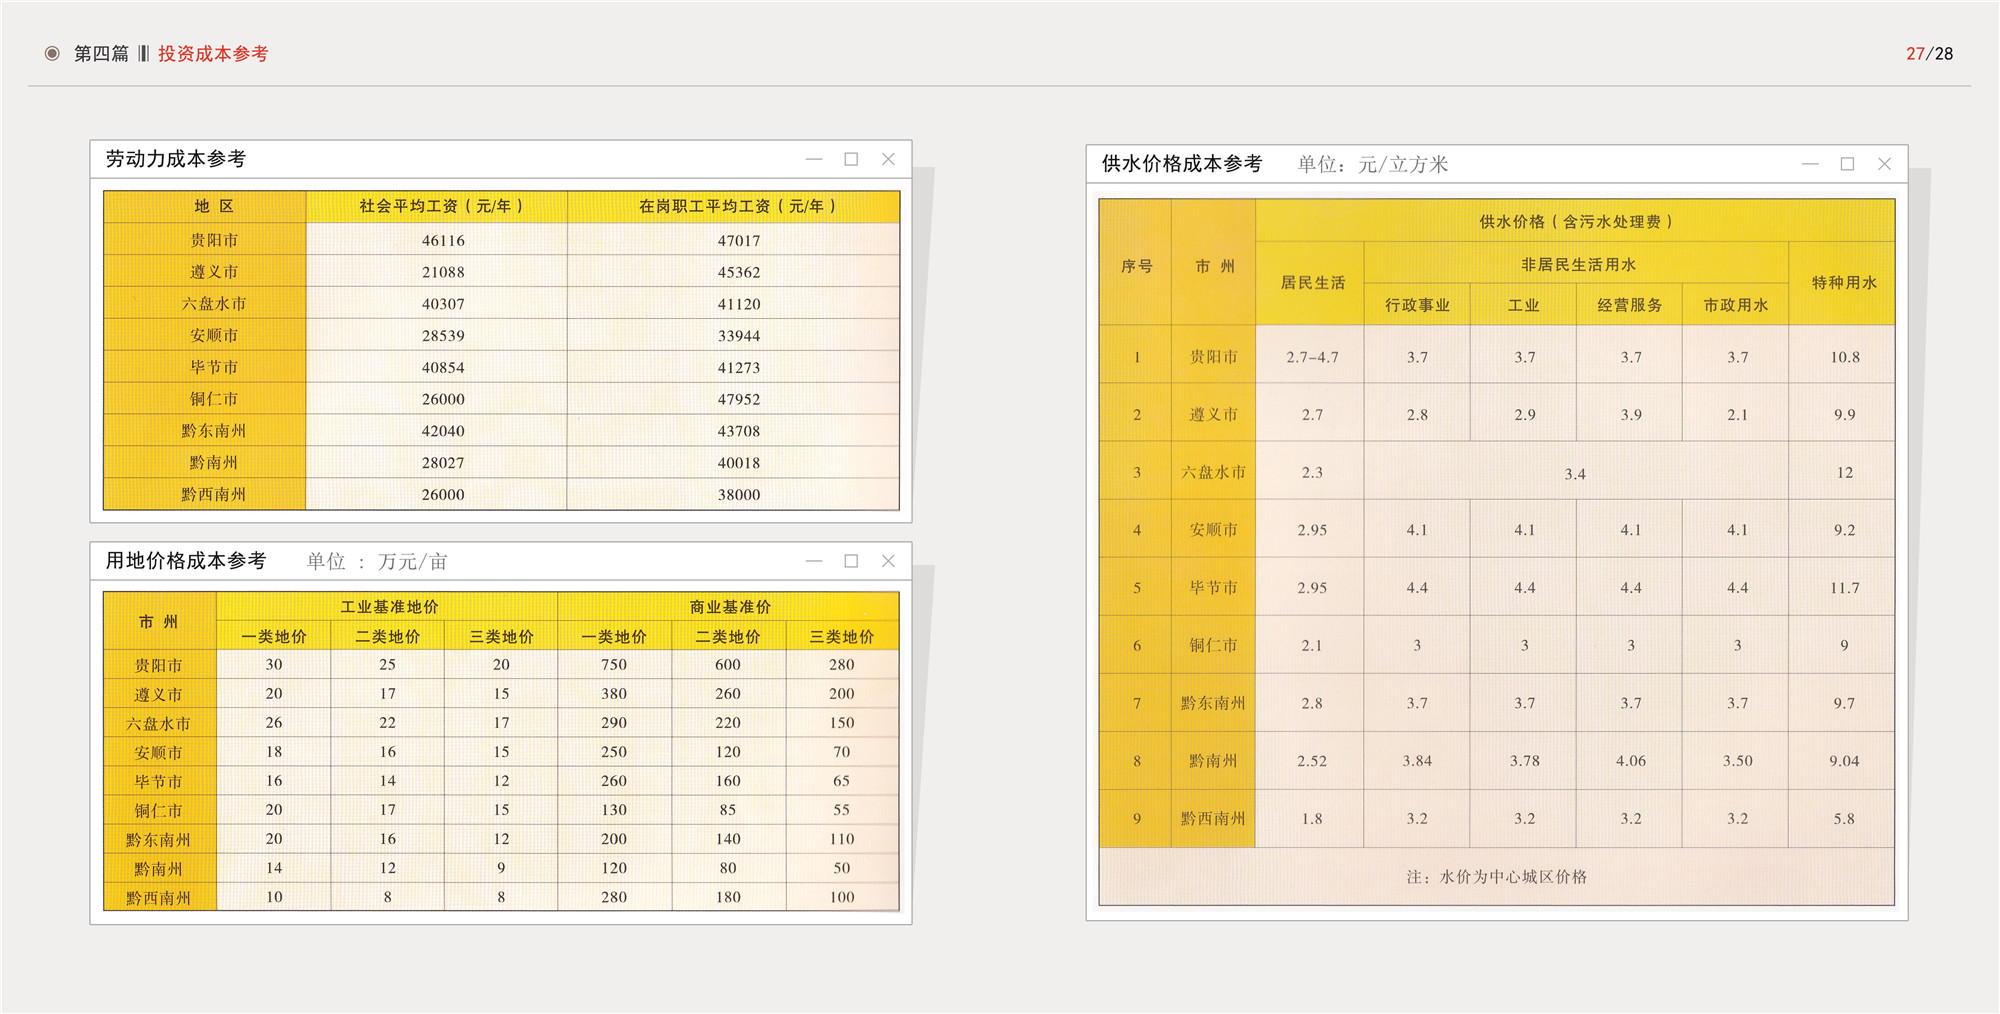The width and height of the screenshot is (2000, 1014).
Task: Close the 供水价格成本参考 window
Action: coord(1884,164)
